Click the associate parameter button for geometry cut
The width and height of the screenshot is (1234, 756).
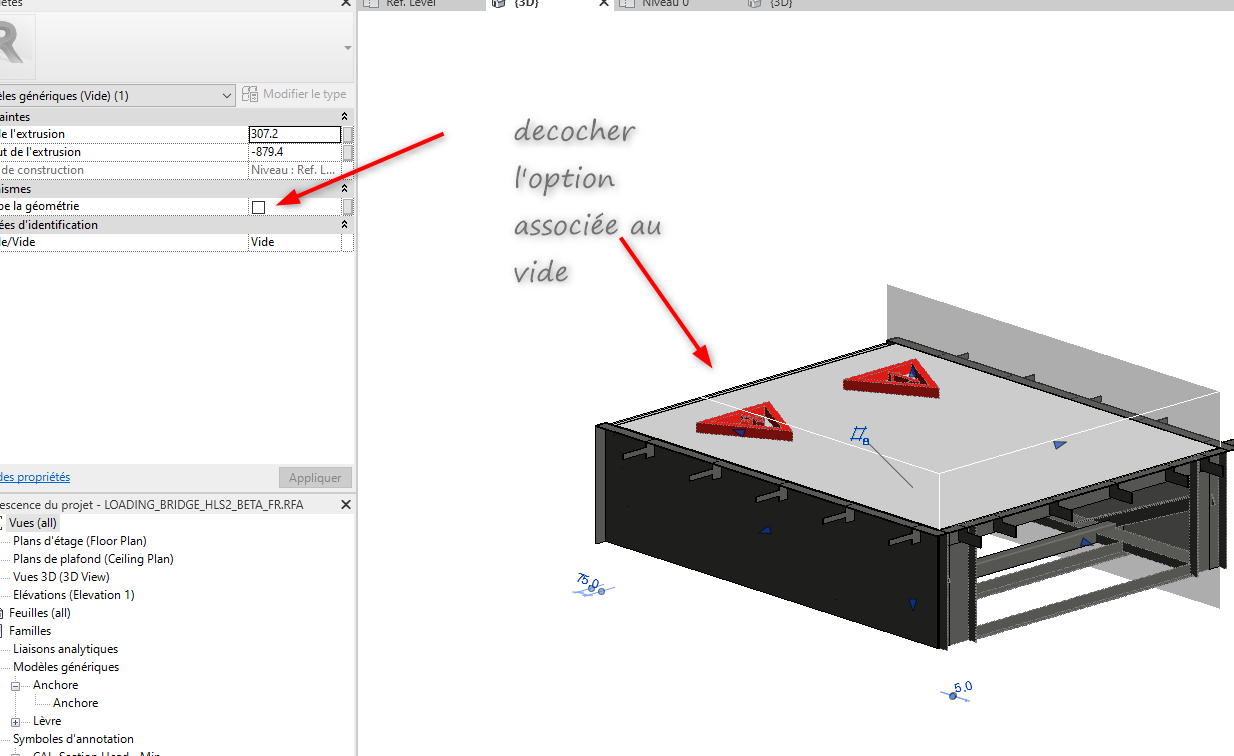point(347,207)
